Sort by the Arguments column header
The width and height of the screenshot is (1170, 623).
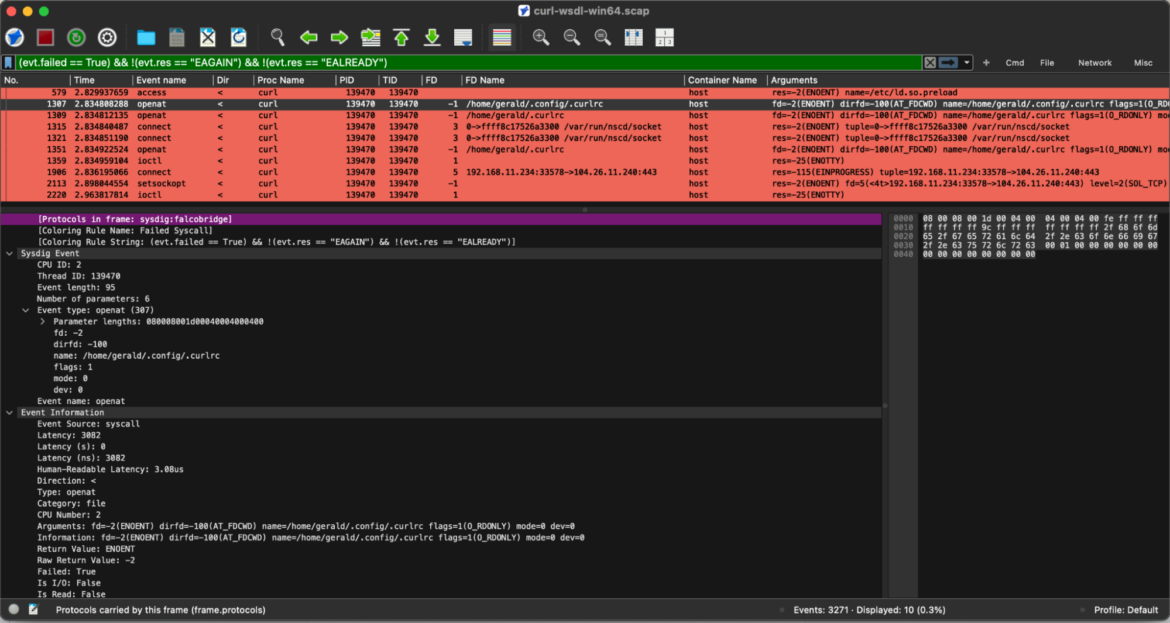point(969,80)
